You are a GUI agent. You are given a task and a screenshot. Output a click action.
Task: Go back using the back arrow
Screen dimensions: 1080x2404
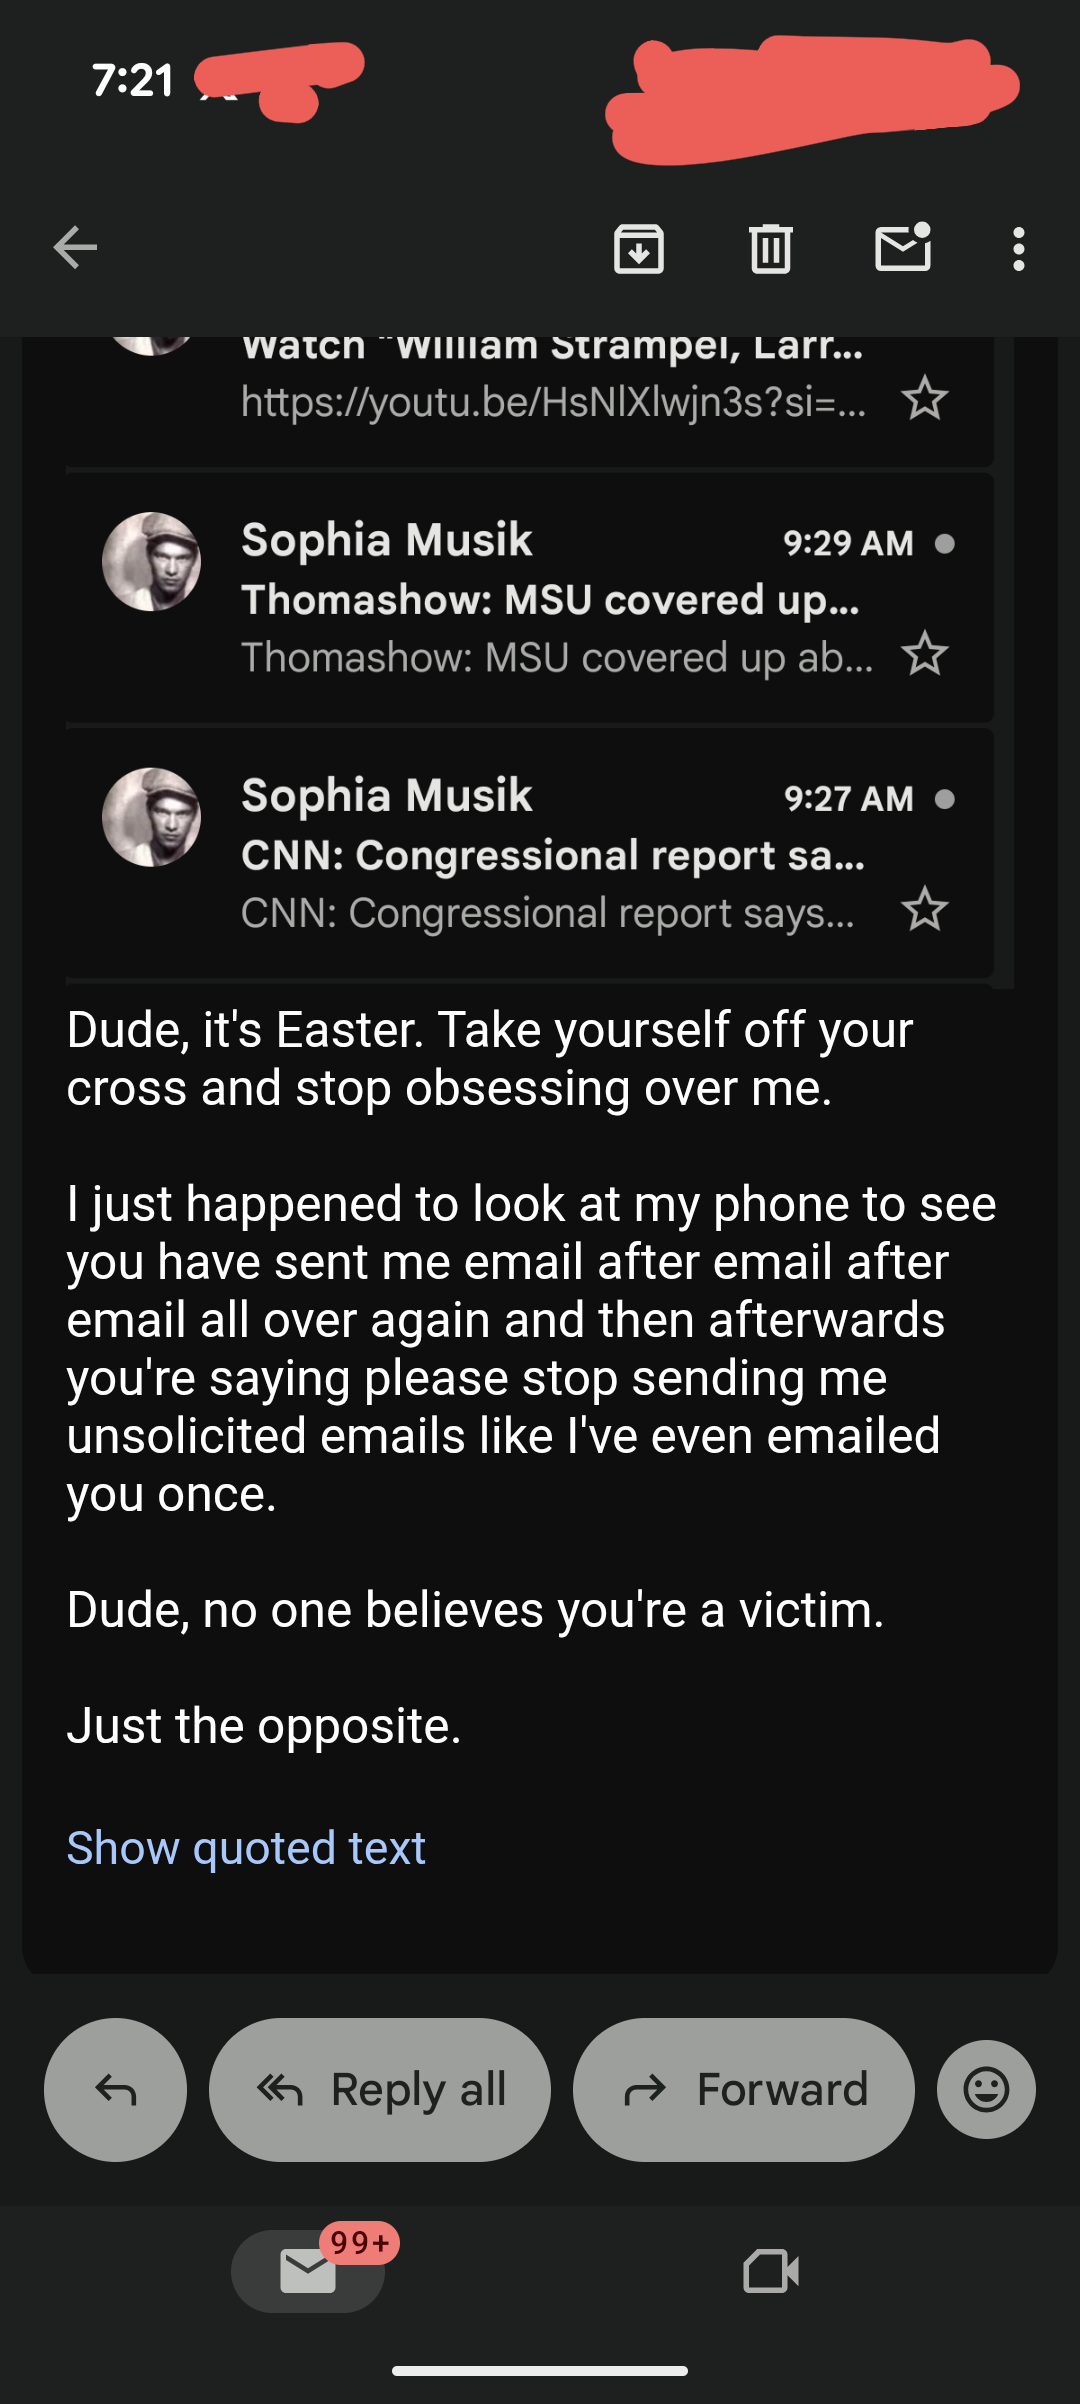(75, 248)
